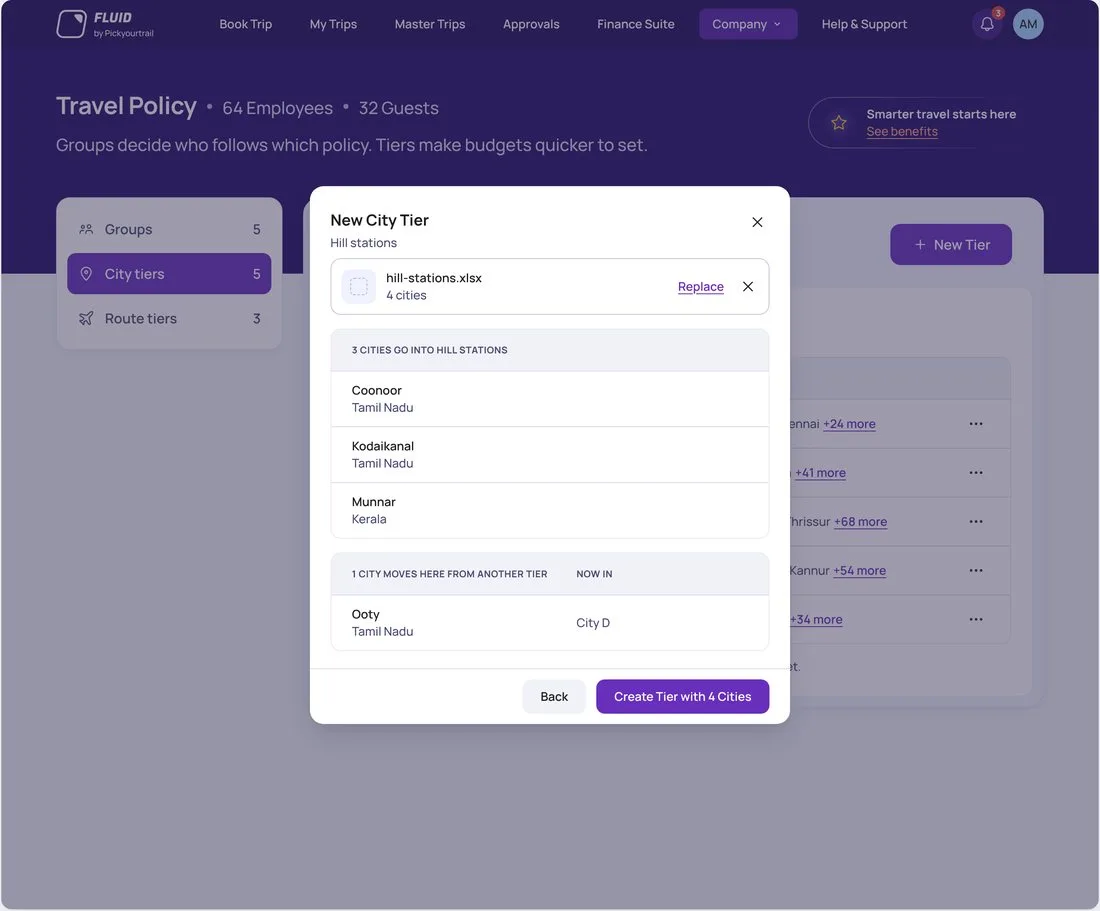This screenshot has height=911, width=1100.
Task: Click Create Tier with 4 Cities
Action: [683, 696]
